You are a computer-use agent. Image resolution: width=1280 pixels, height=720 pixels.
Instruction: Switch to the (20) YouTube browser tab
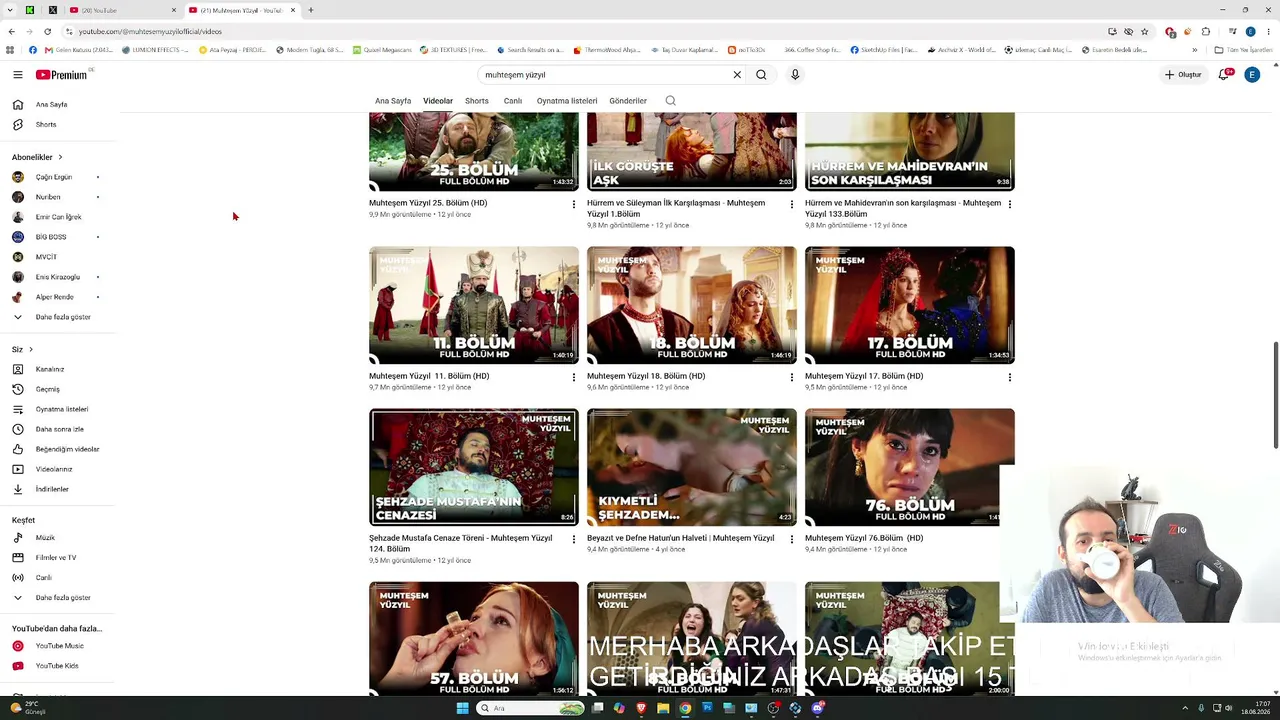(123, 10)
